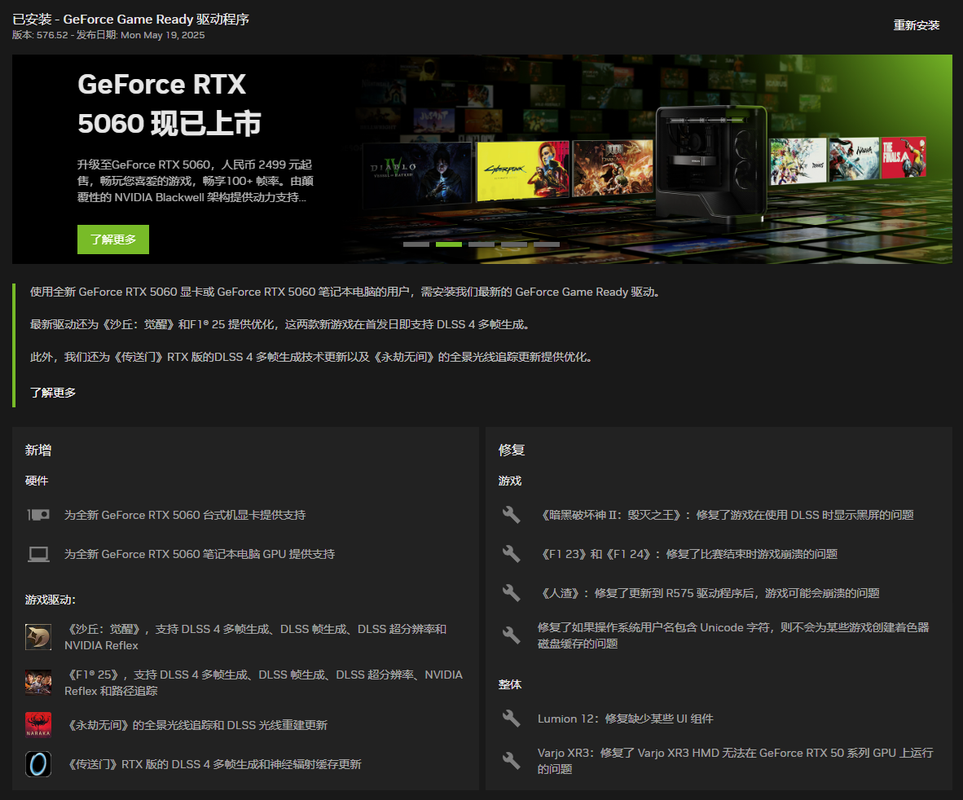
Task: Click wrench icon beside 人渣 fix
Action: point(511,593)
